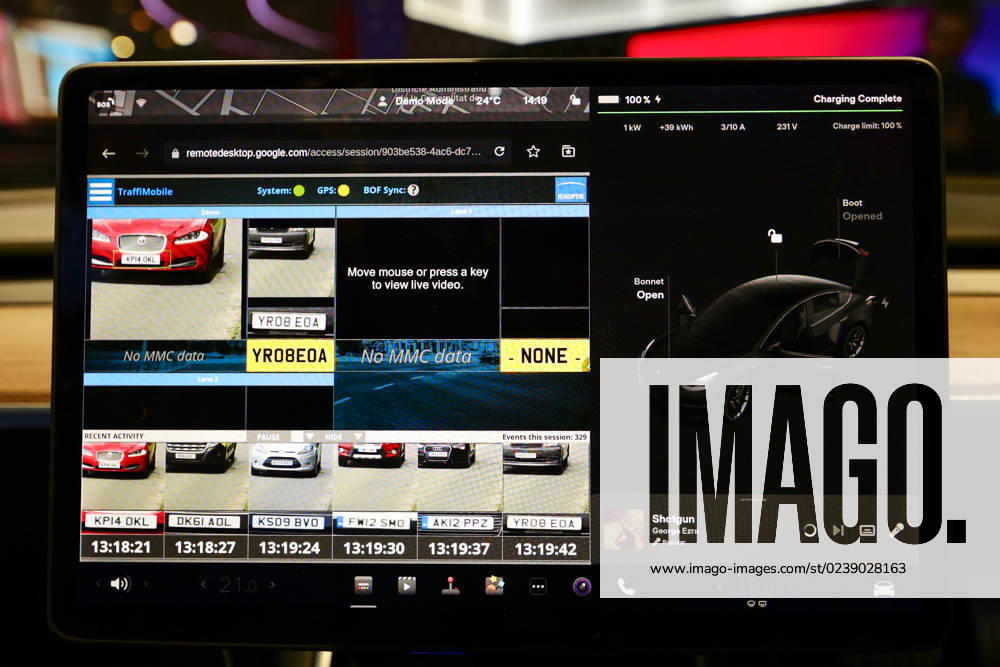Image resolution: width=1000 pixels, height=667 pixels.
Task: Click the HIDE button in Recent Activity
Action: click(334, 437)
